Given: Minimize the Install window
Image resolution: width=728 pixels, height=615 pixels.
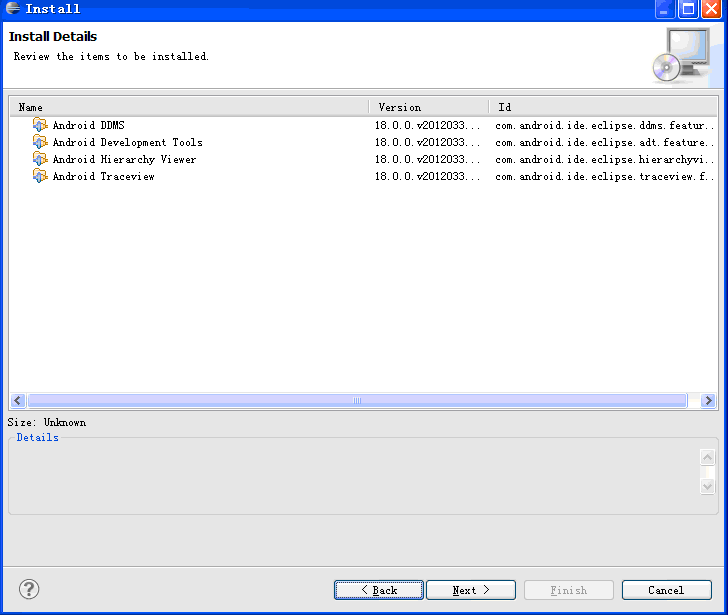Looking at the screenshot, I should click(664, 9).
